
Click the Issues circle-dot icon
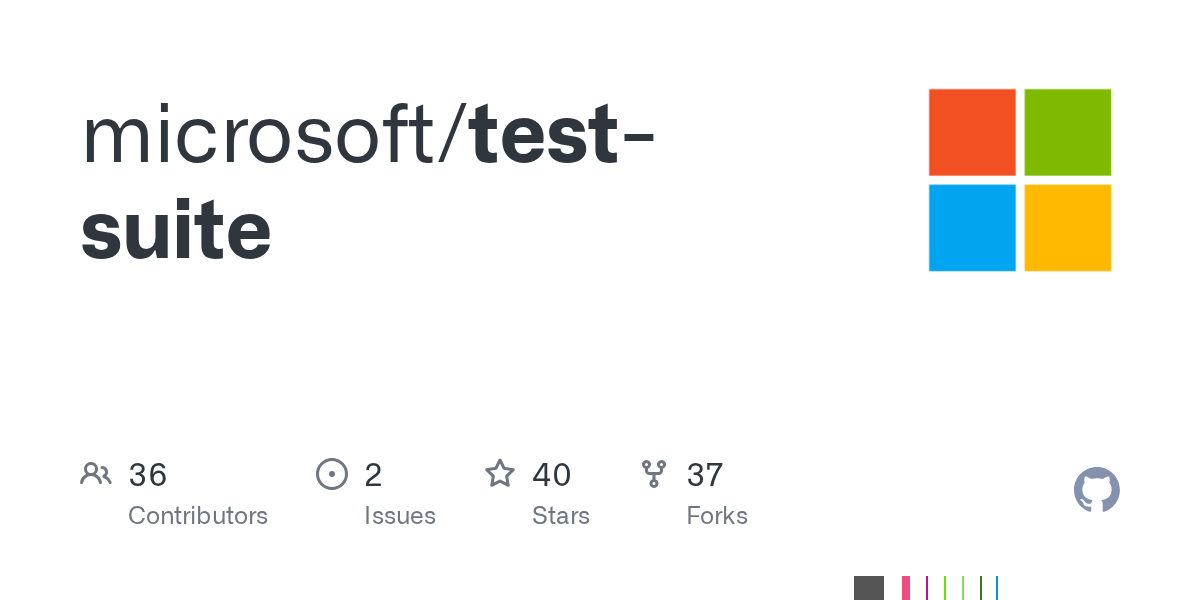tap(331, 474)
